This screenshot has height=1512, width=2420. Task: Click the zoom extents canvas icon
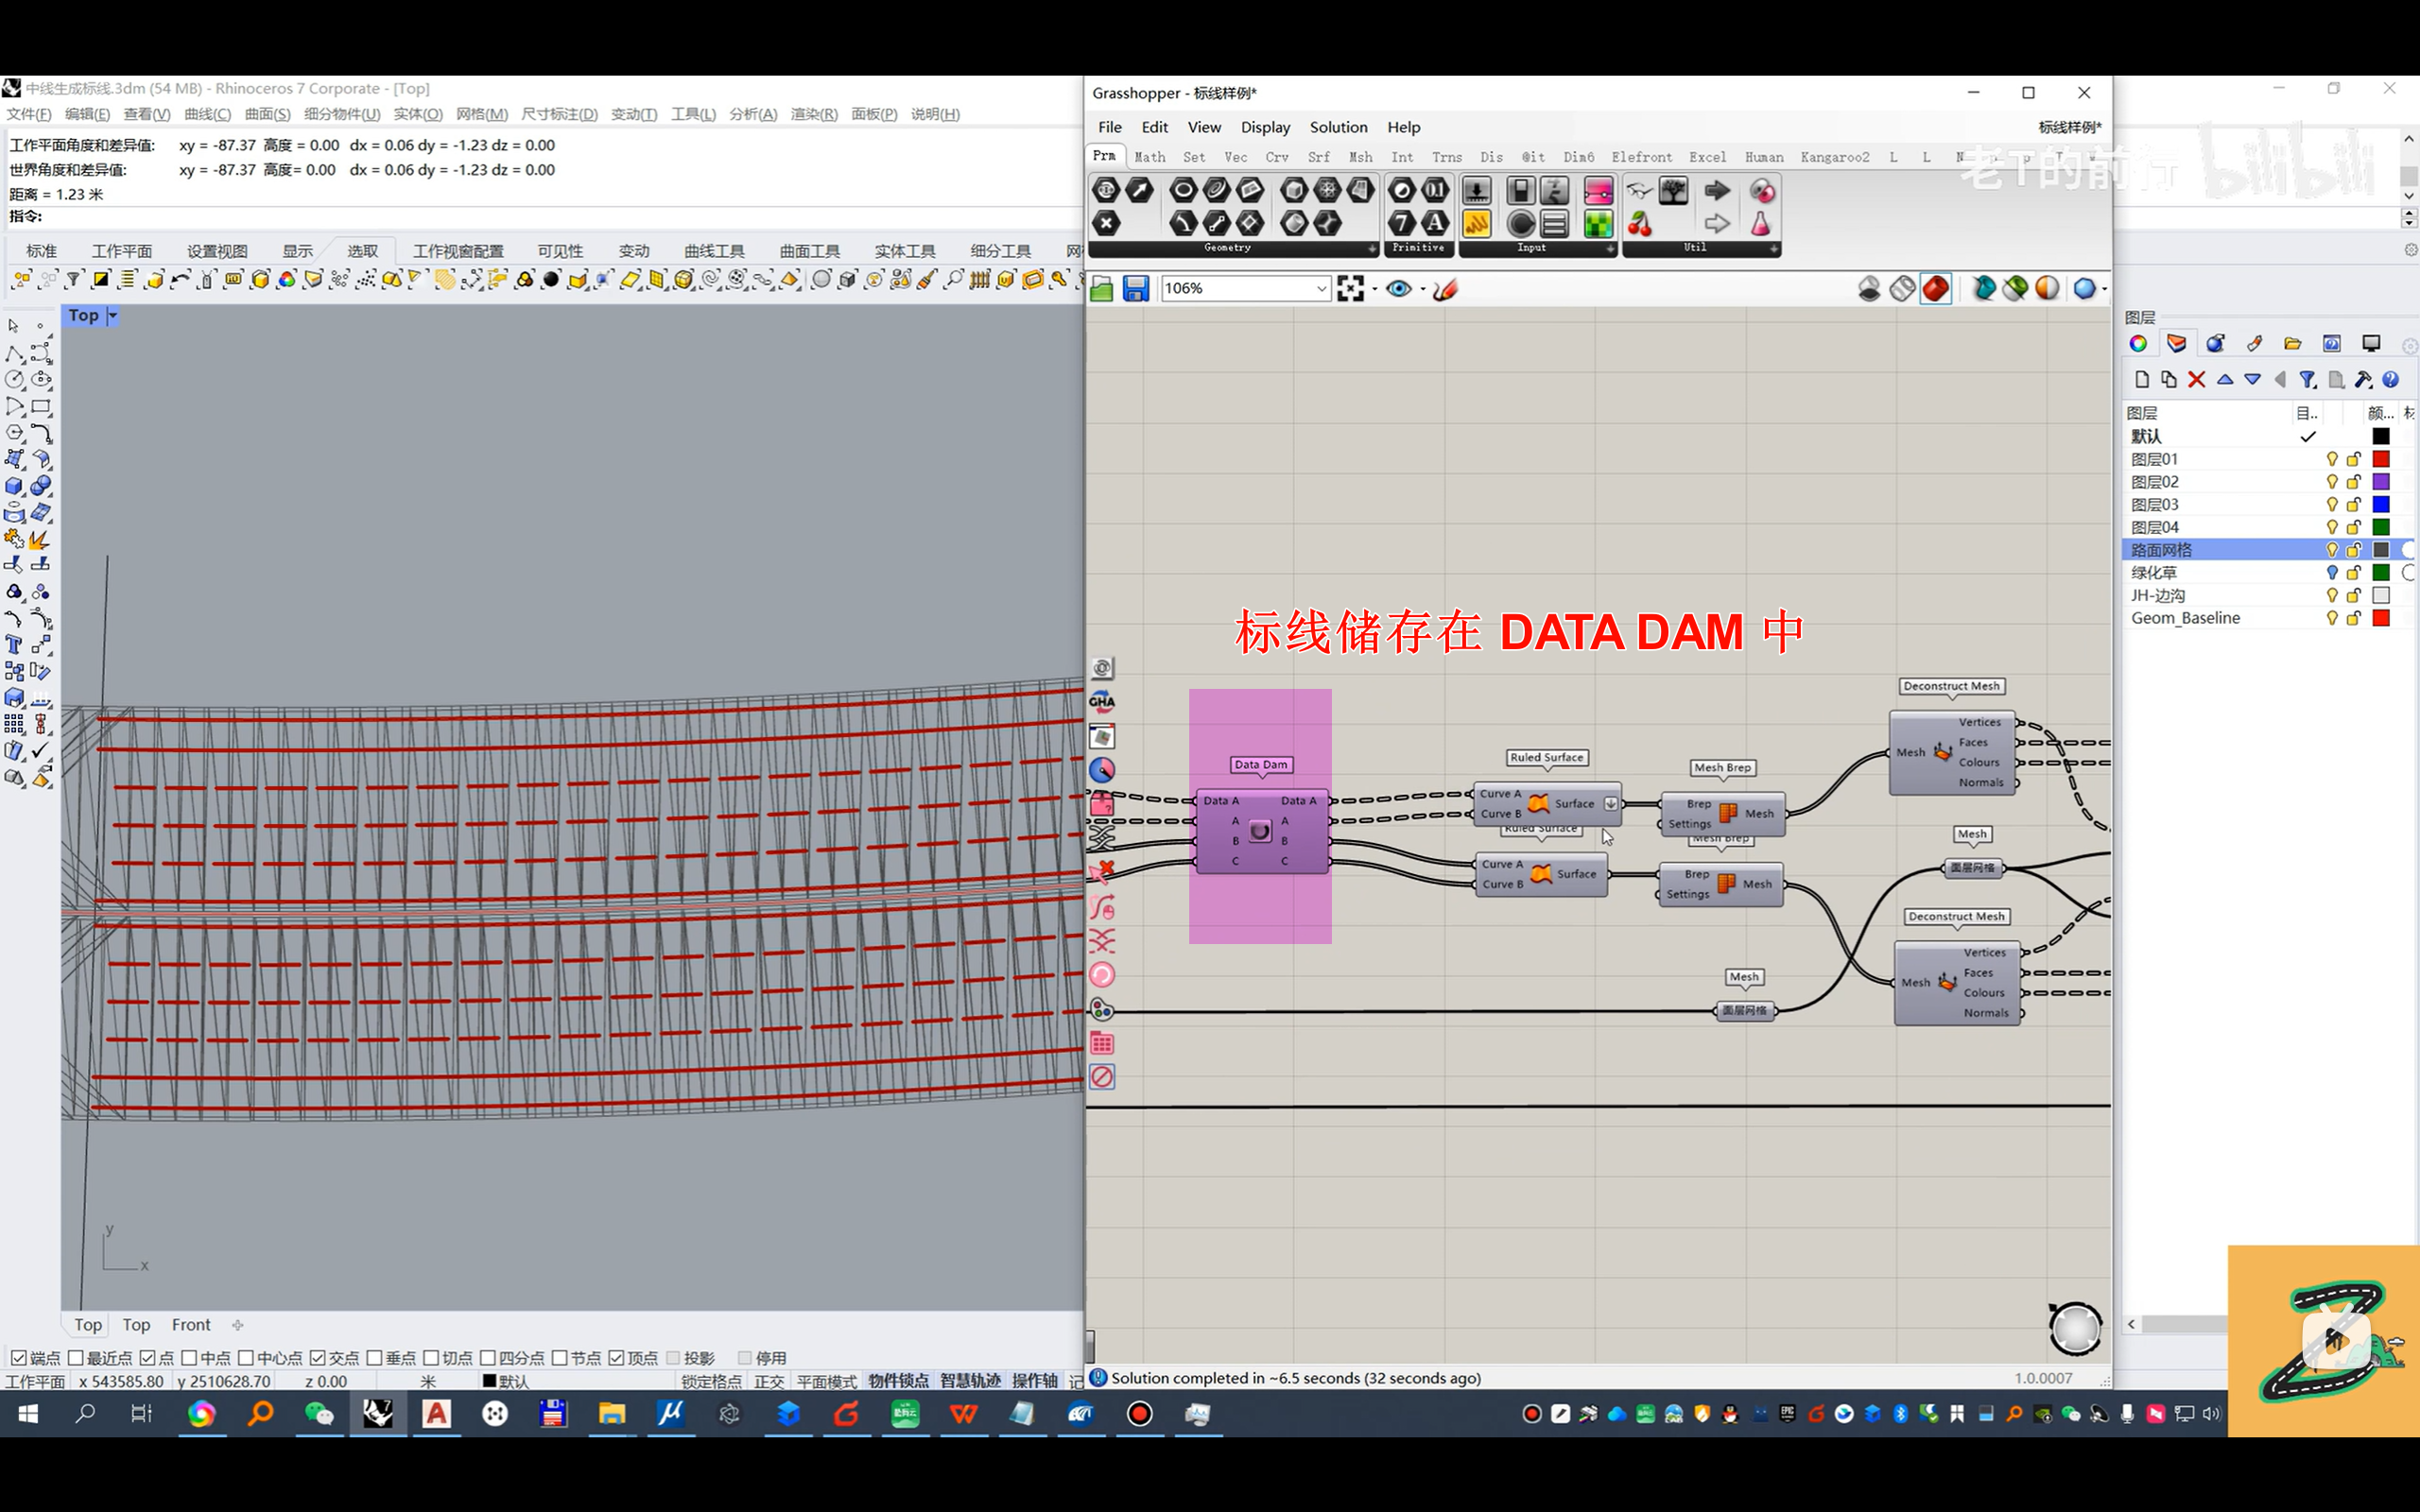tap(1350, 289)
